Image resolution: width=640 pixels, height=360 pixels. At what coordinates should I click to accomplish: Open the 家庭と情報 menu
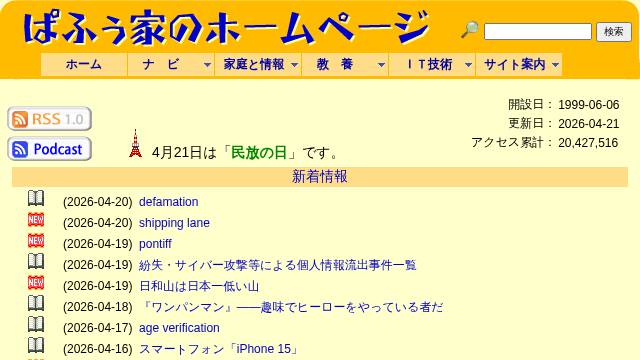tap(258, 64)
